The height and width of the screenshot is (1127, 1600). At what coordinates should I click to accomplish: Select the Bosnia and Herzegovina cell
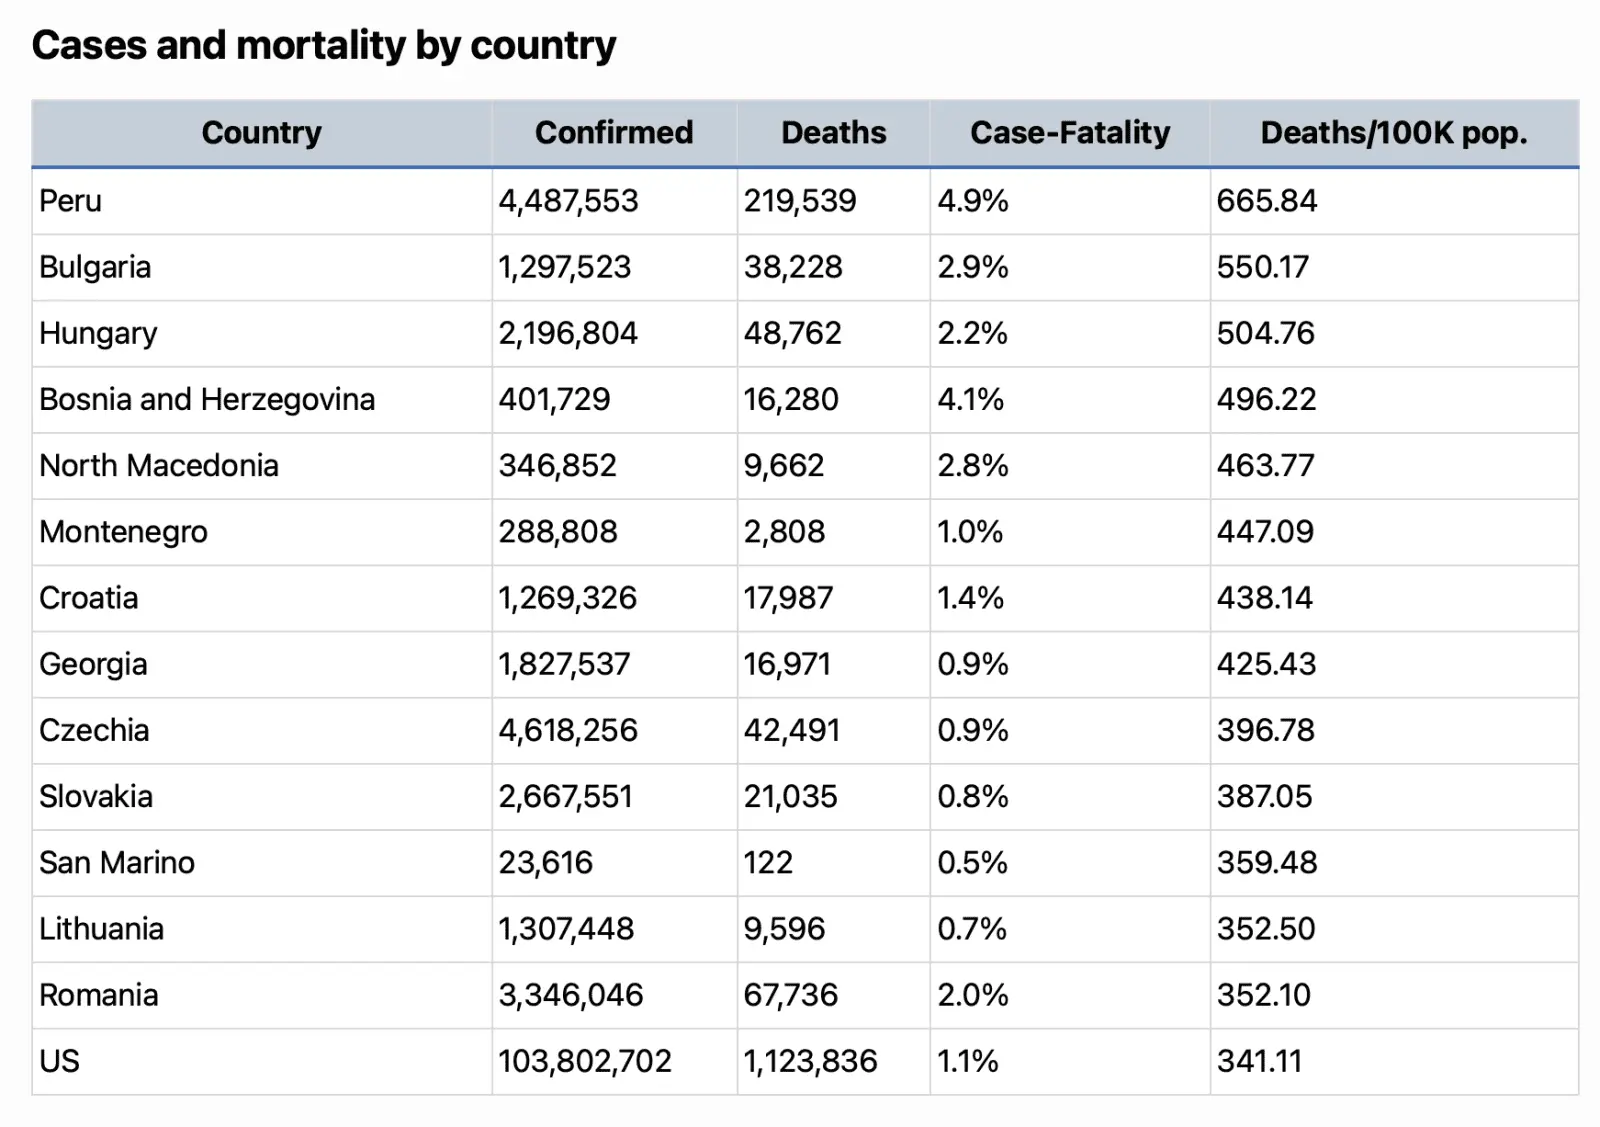207,399
